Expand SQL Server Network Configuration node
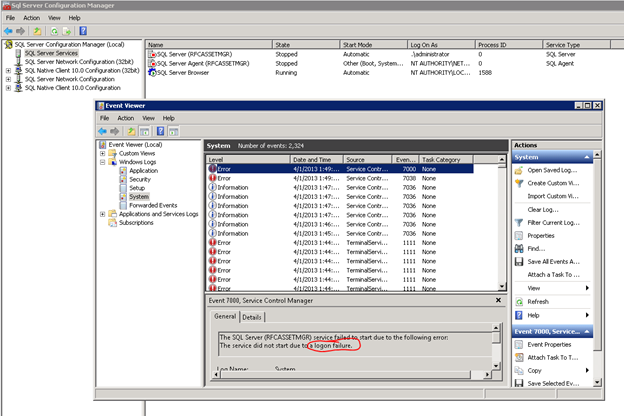 (x=8, y=79)
